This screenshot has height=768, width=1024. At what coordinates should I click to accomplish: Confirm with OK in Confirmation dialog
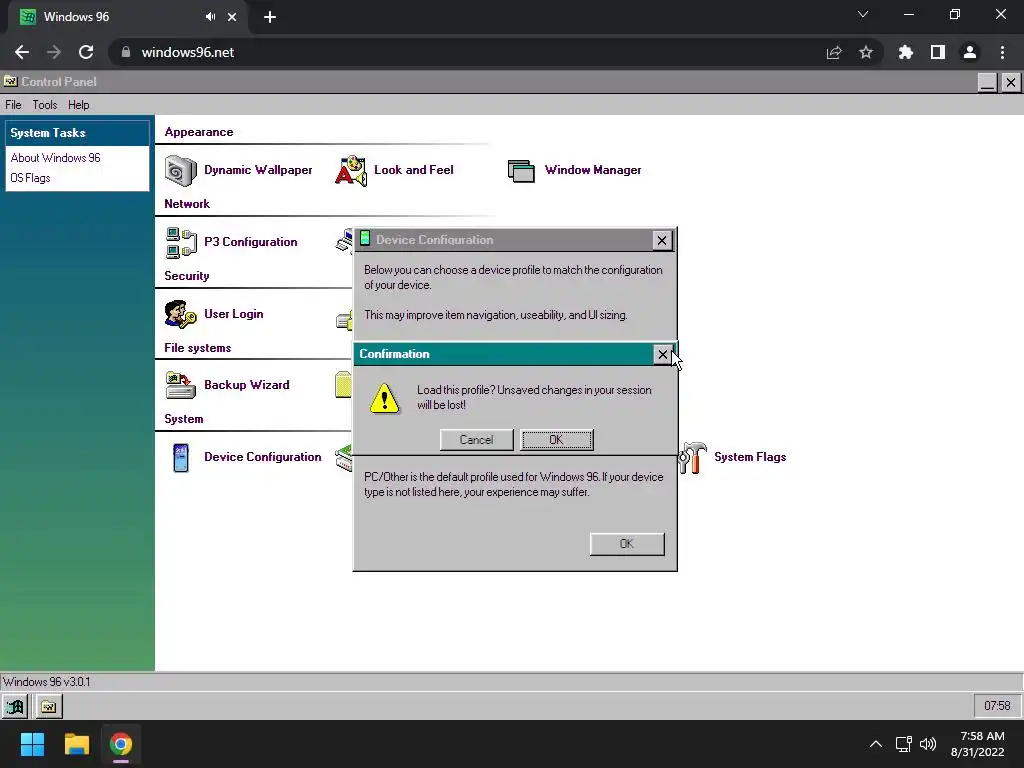click(x=556, y=440)
